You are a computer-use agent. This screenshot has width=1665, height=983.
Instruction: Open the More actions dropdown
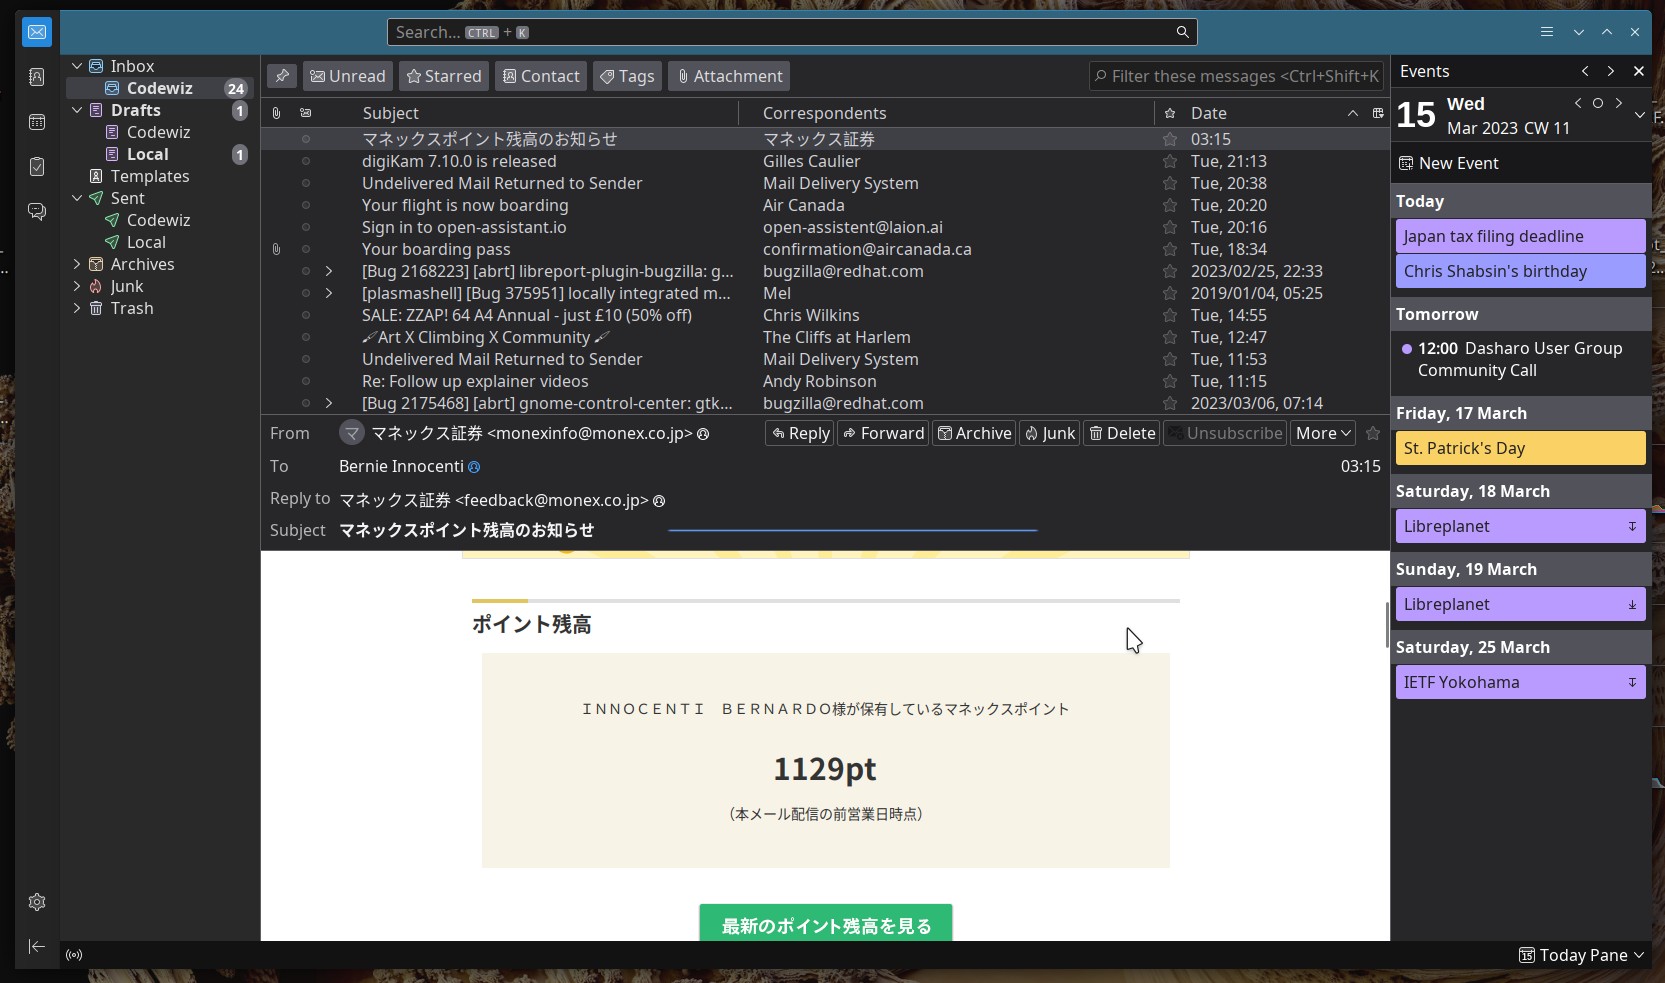1323,433
